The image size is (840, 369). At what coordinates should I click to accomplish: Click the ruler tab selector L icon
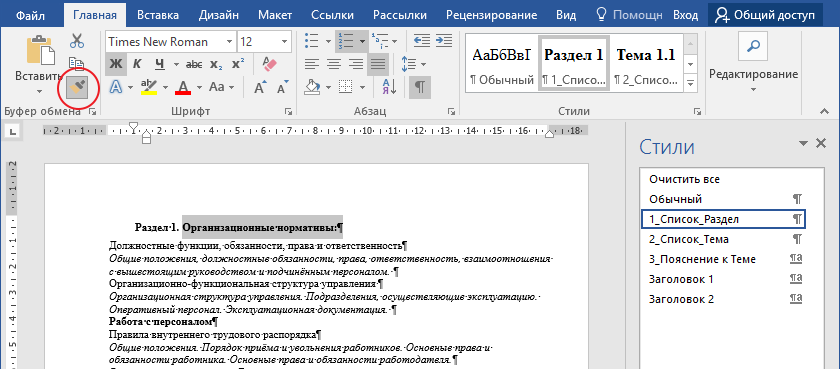coord(12,130)
